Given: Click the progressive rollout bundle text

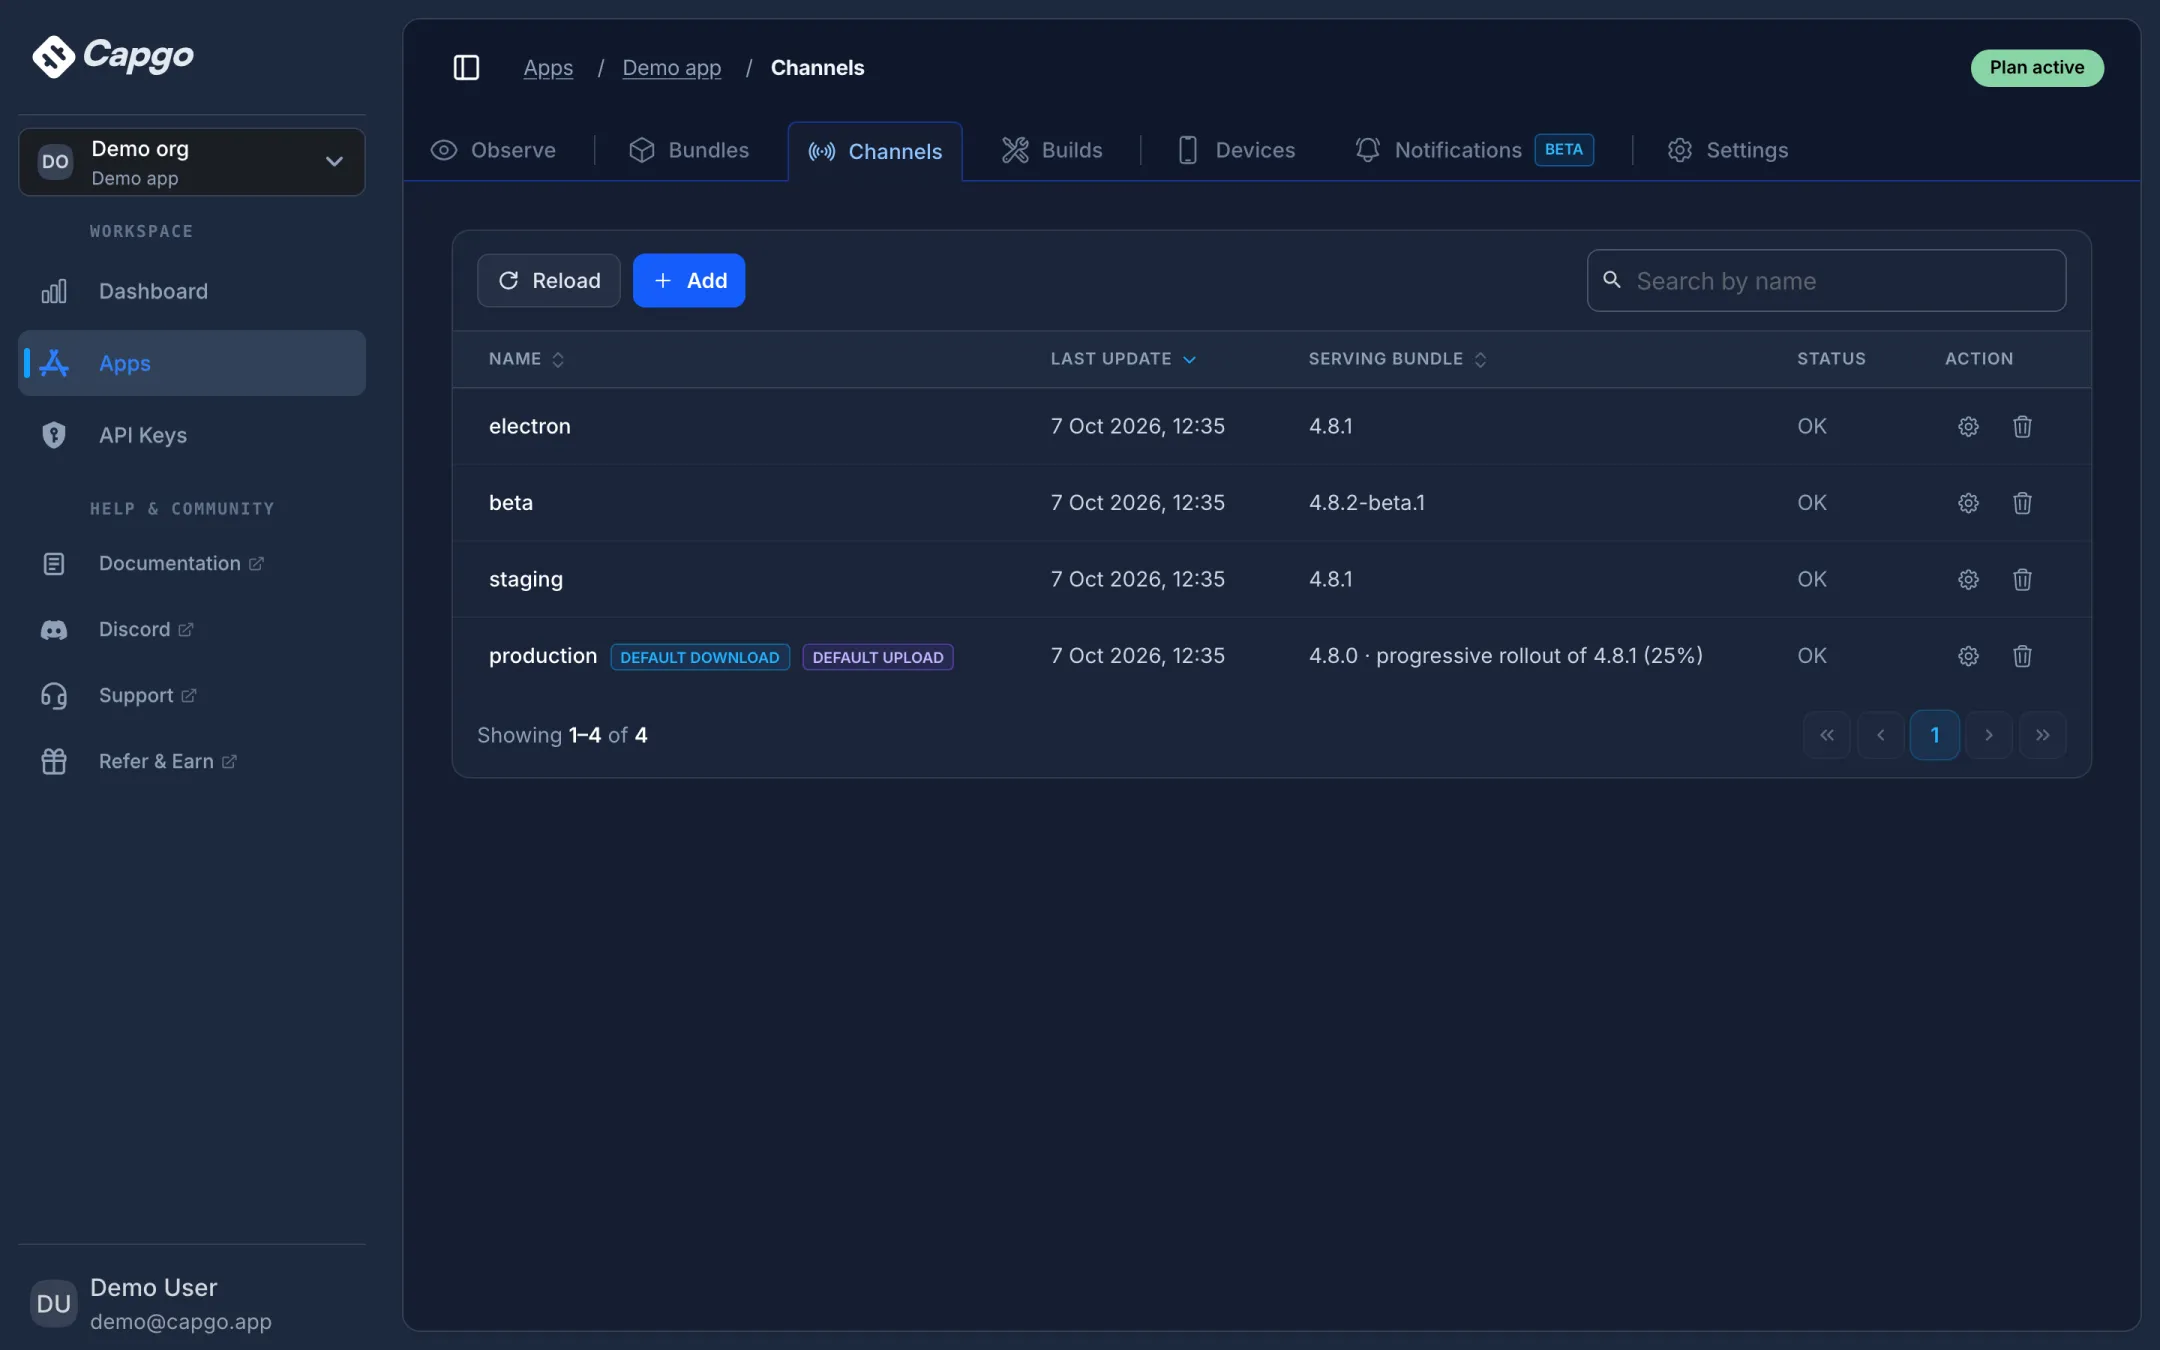Looking at the screenshot, I should 1506,656.
